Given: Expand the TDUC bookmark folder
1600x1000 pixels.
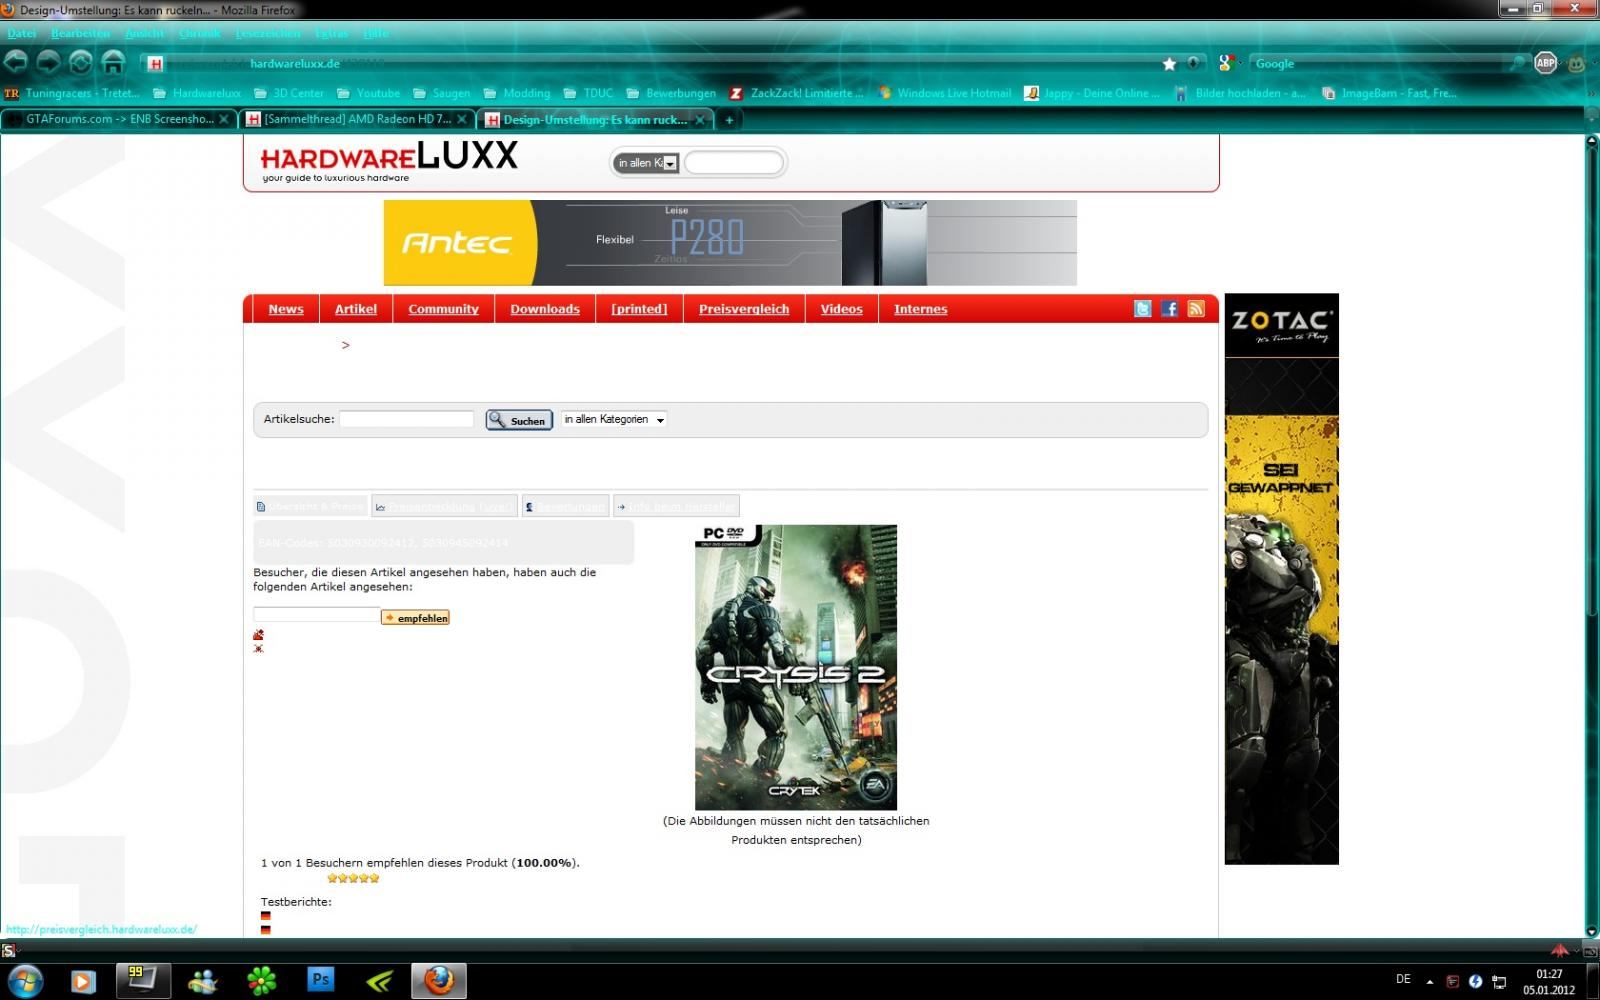Looking at the screenshot, I should click(588, 93).
